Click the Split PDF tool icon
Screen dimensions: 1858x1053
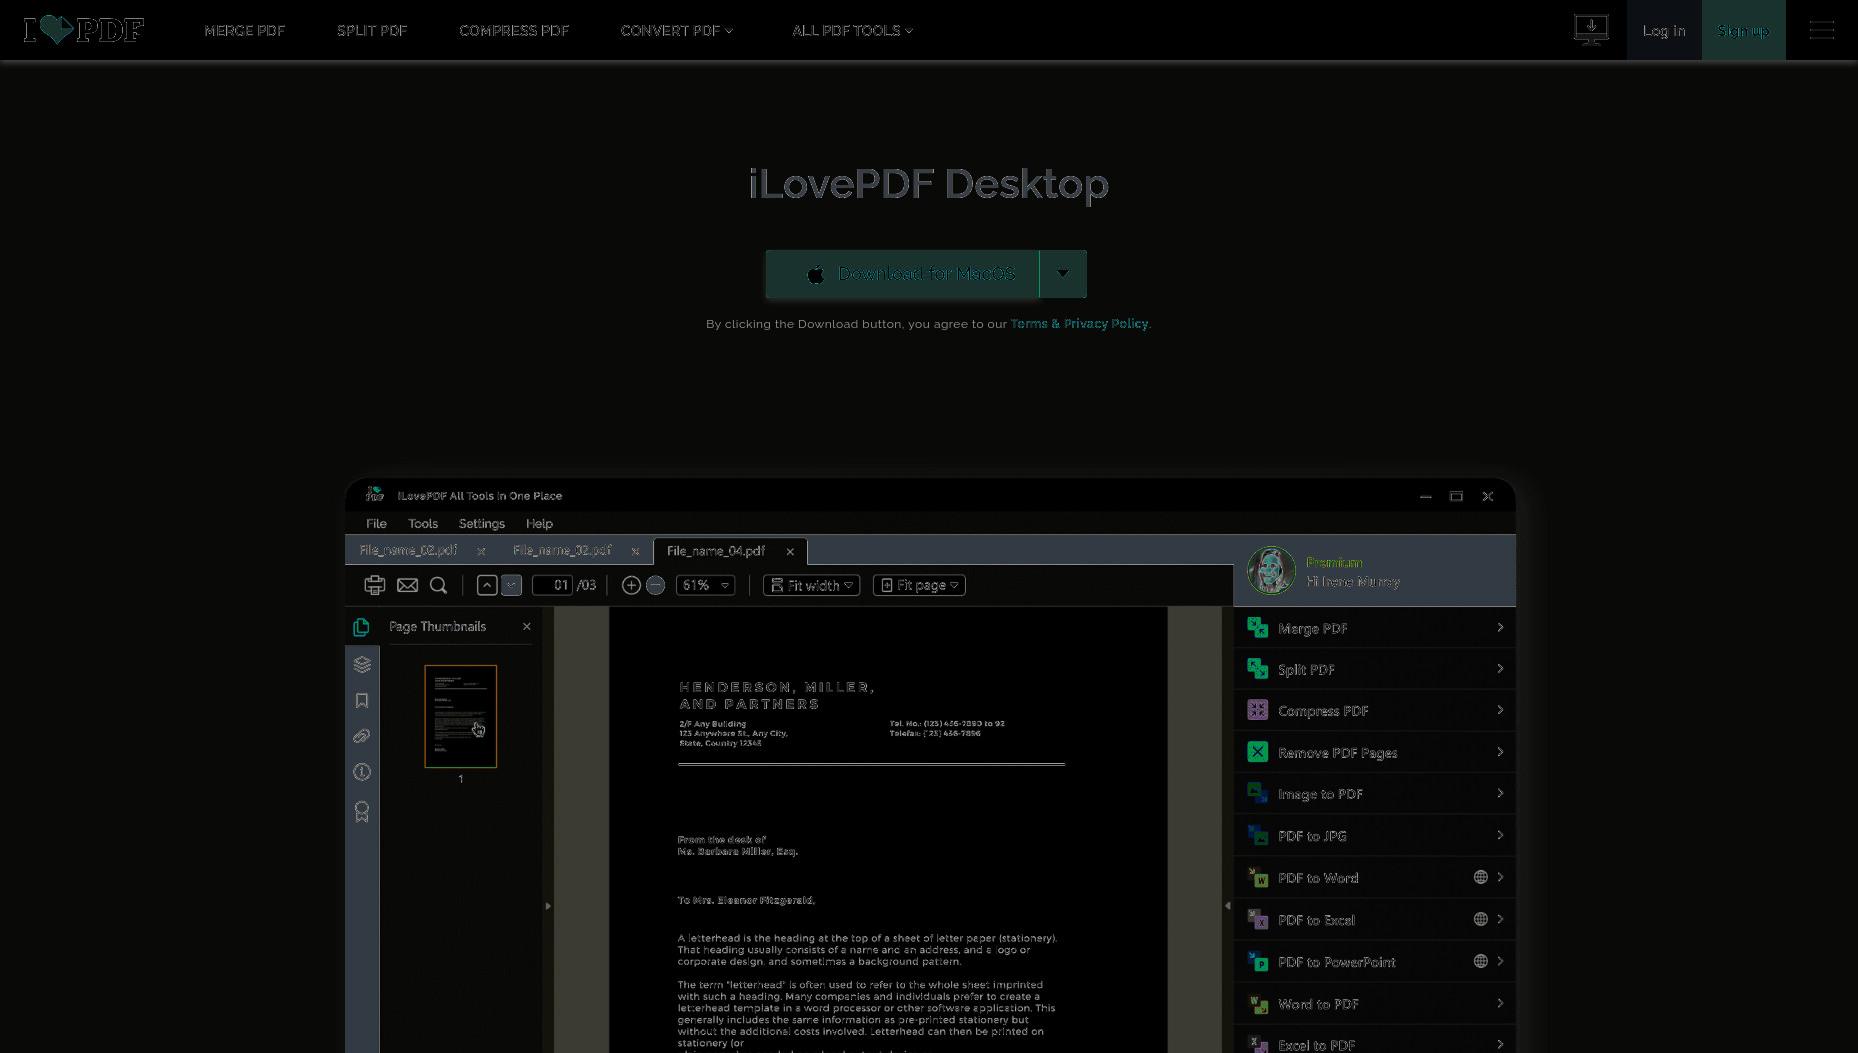[x=1258, y=670]
